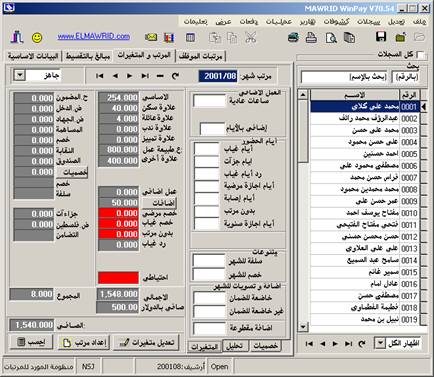Click the yellow smiley face icon
The width and height of the screenshot is (434, 377).
click(x=37, y=37)
